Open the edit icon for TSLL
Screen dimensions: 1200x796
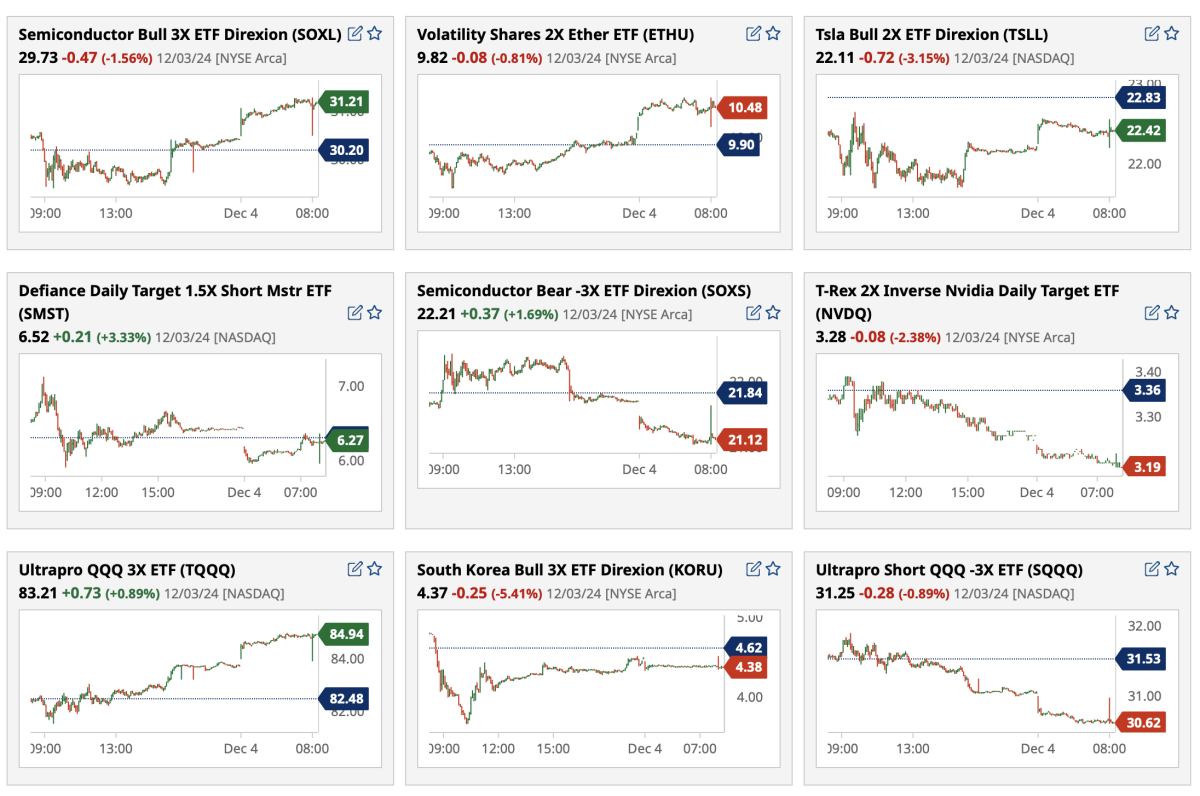coord(1152,34)
